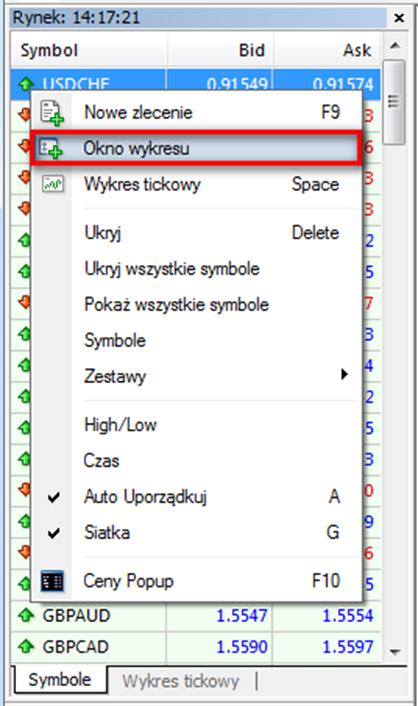
Task: Click the scrollbar up arrow
Action: click(x=395, y=46)
